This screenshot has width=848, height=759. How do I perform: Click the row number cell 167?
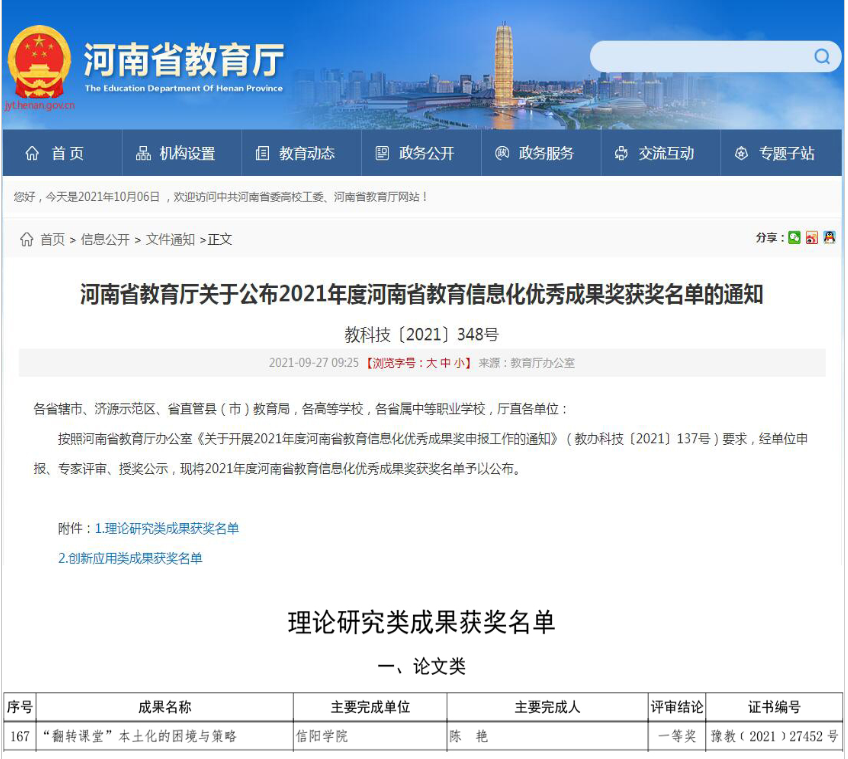click(20, 736)
